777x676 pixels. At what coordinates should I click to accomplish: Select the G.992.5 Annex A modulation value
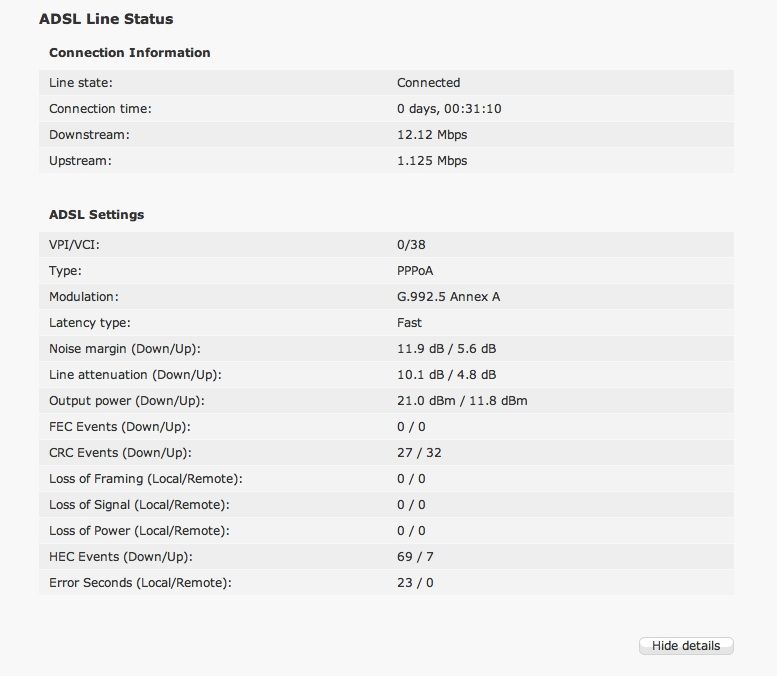(448, 297)
